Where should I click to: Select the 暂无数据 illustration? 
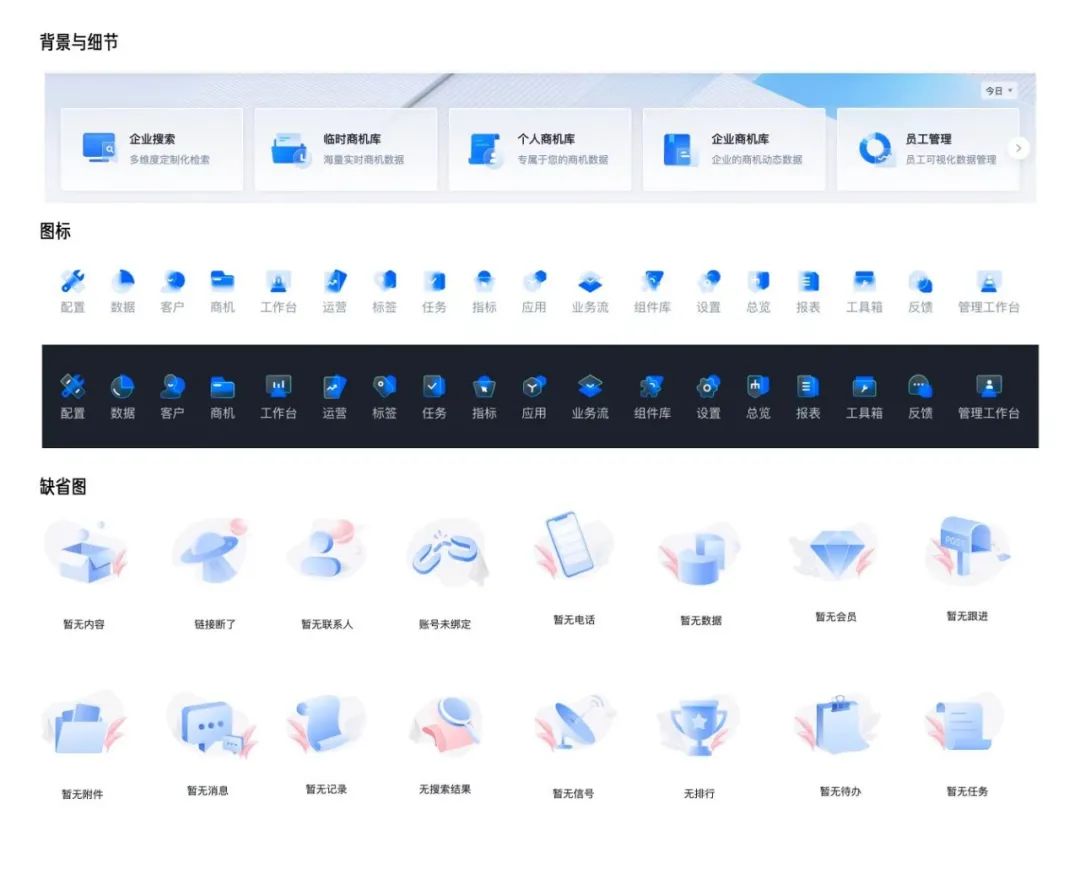tap(699, 553)
